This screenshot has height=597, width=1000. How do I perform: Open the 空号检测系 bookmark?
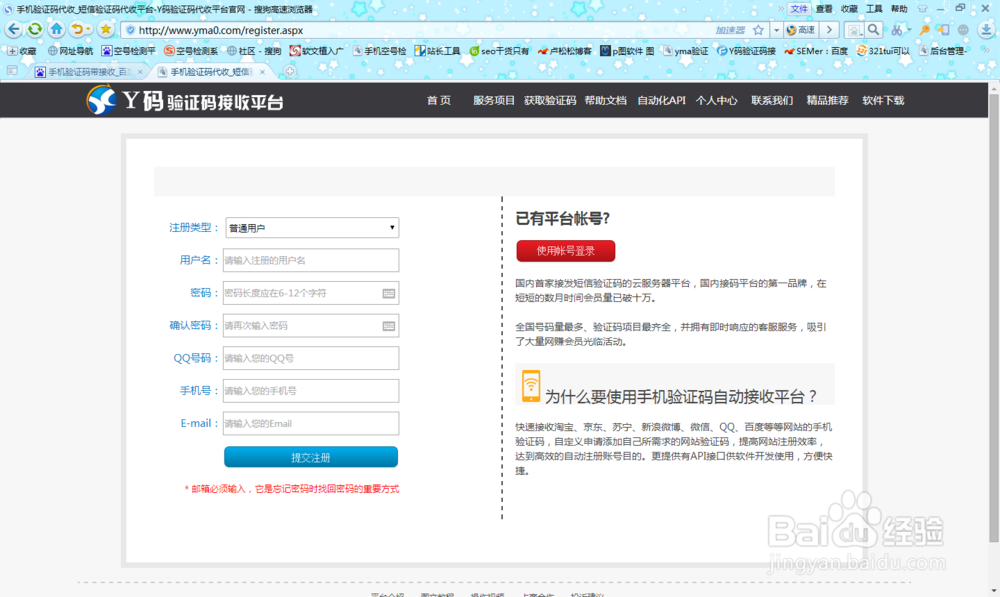[191, 51]
